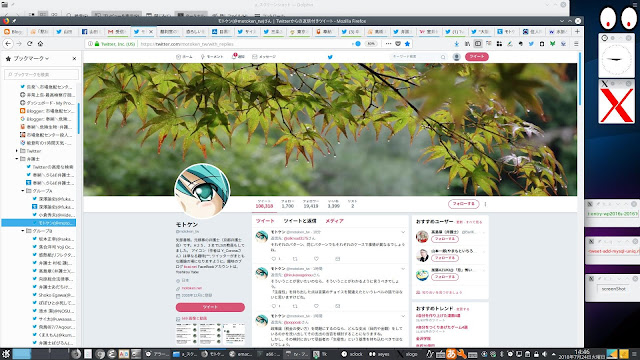Click the taskbar date and time clock
Image resolution: width=640 pixels, height=360 pixels.
click(581, 354)
